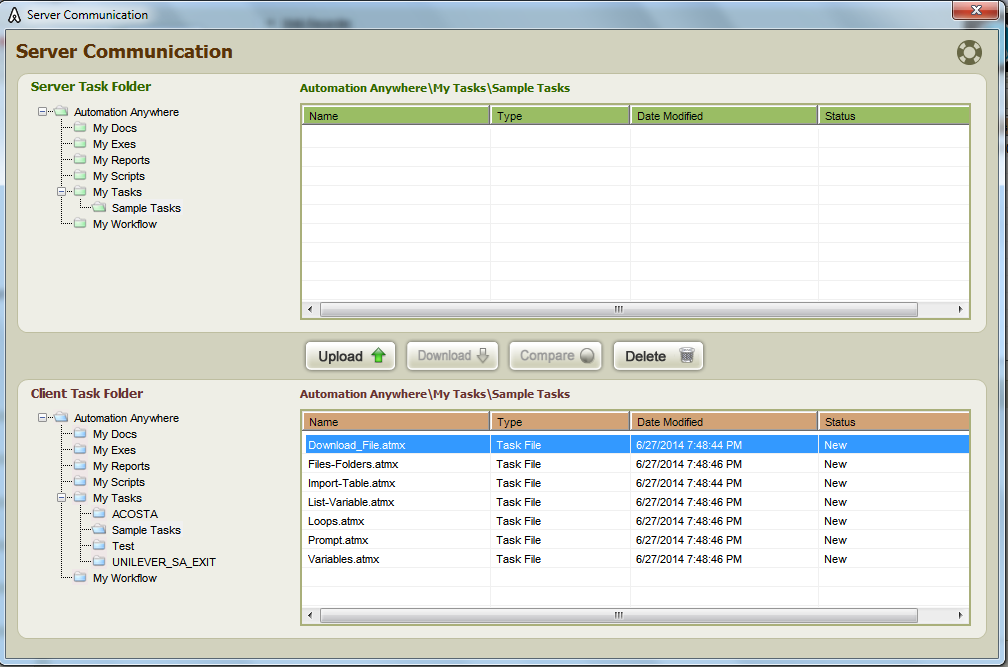Click the My Reports folder icon in client tree
This screenshot has height=667, width=1008.
[x=79, y=465]
